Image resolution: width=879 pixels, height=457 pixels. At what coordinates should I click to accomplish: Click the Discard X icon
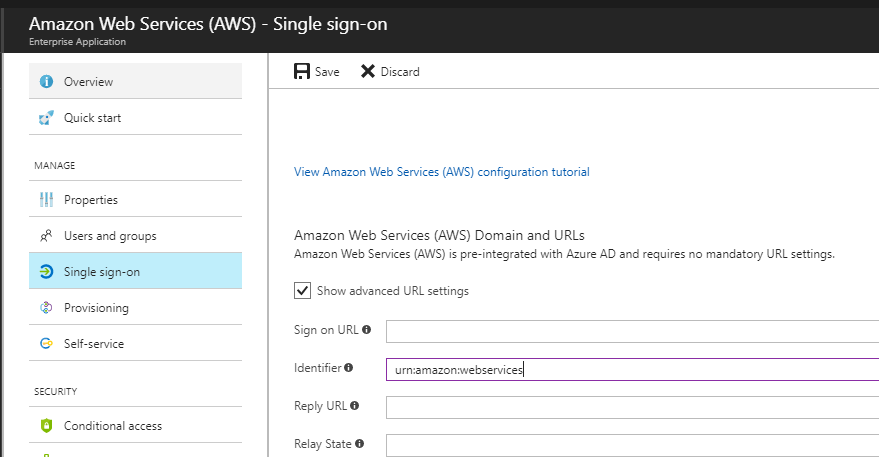tap(368, 71)
